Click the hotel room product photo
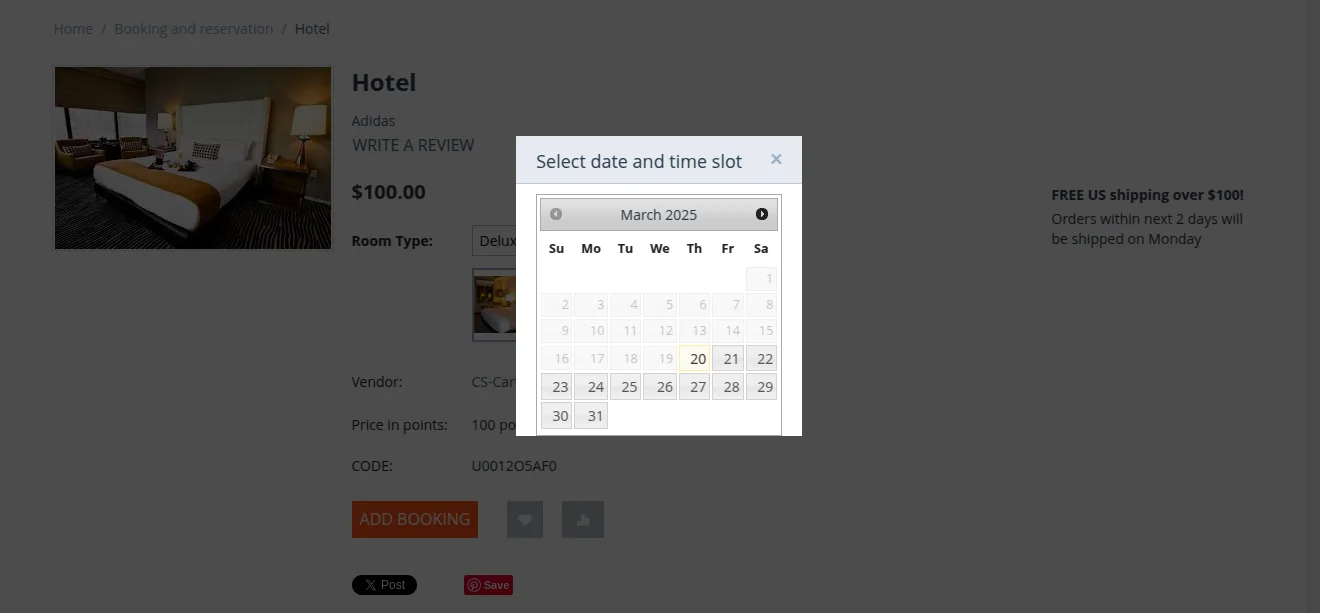 192,157
